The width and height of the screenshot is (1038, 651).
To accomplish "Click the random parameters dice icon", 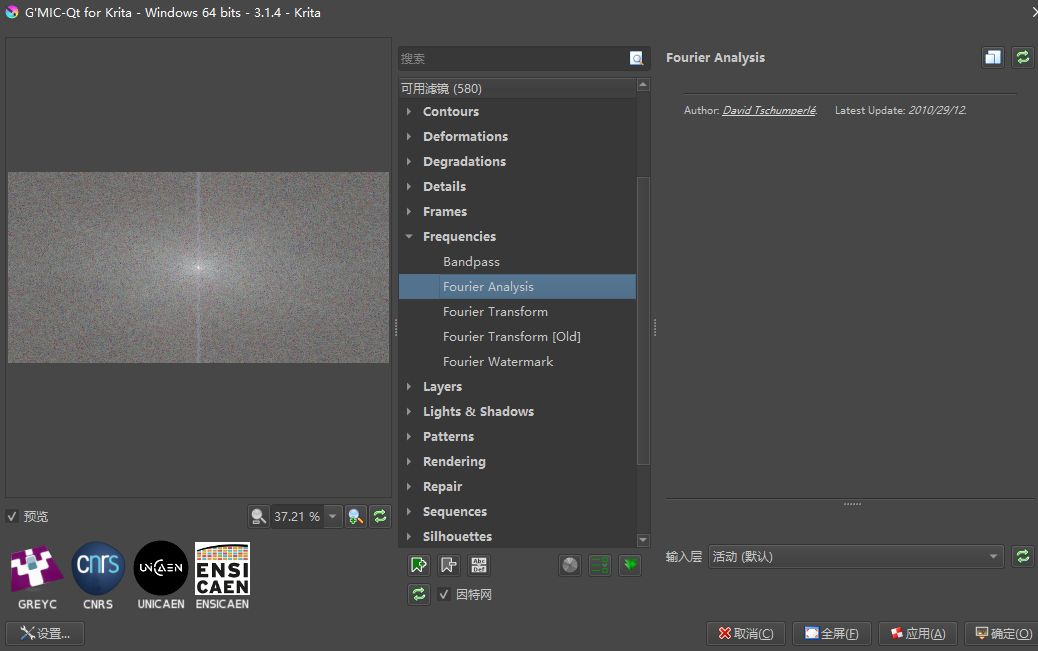I will 570,565.
